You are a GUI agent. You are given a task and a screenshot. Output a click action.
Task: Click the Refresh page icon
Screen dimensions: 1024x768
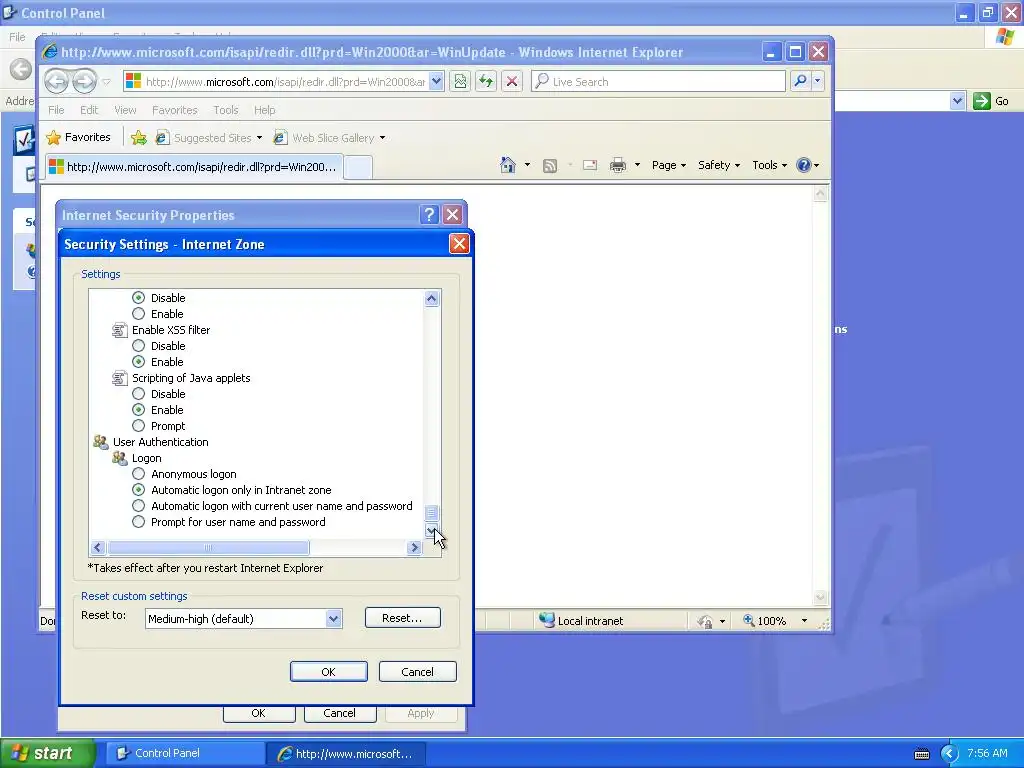(486, 82)
